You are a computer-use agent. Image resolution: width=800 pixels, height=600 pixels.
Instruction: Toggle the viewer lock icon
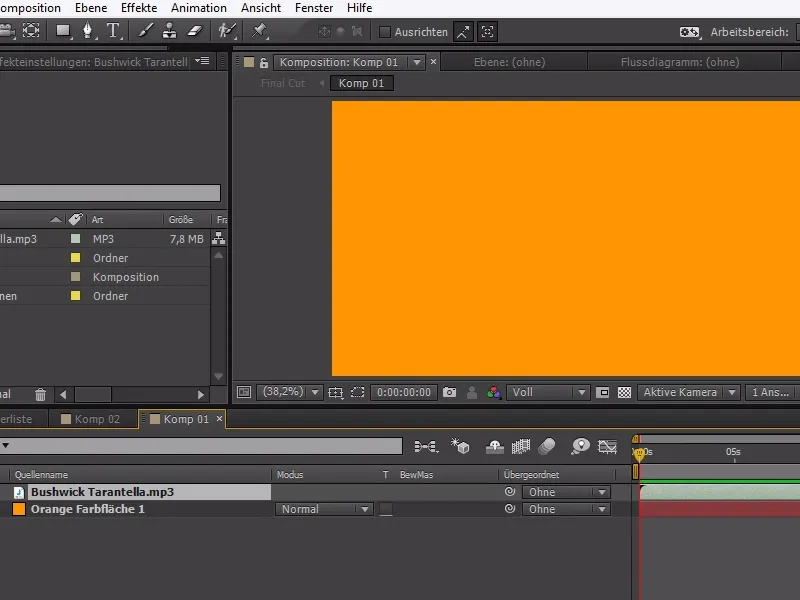(x=264, y=63)
